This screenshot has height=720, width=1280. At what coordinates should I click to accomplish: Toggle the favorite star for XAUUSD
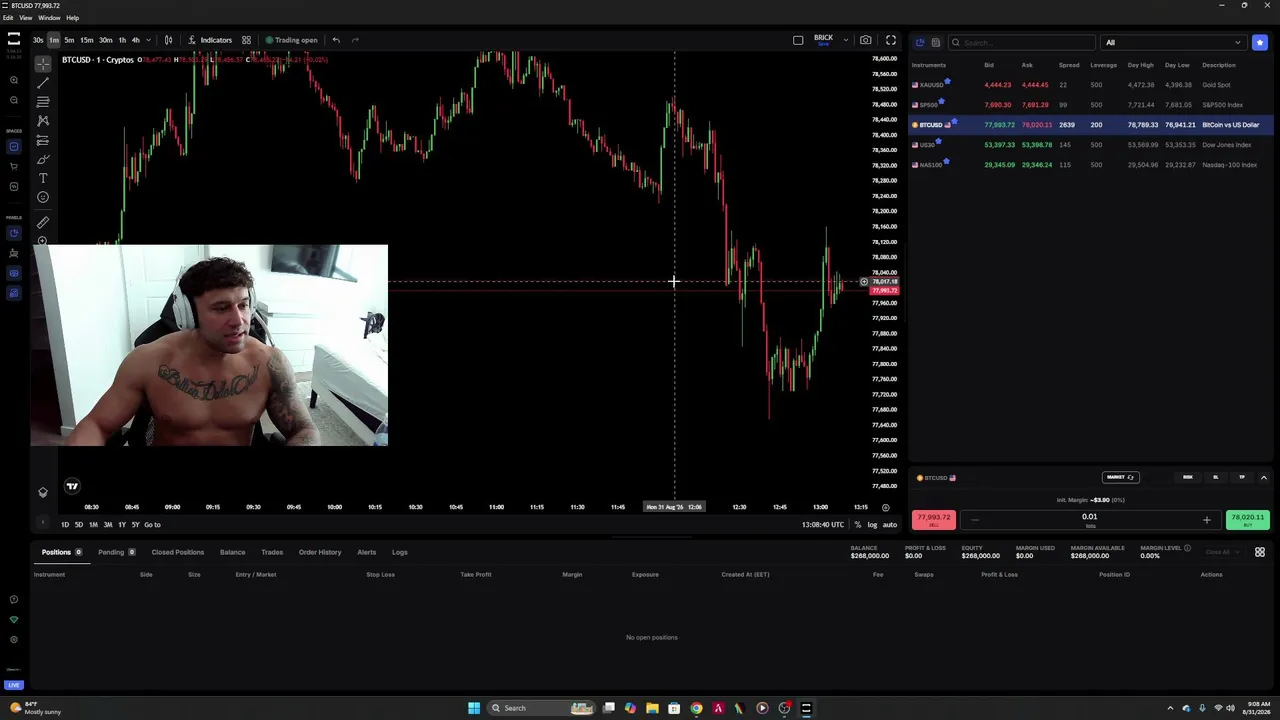pos(947,81)
